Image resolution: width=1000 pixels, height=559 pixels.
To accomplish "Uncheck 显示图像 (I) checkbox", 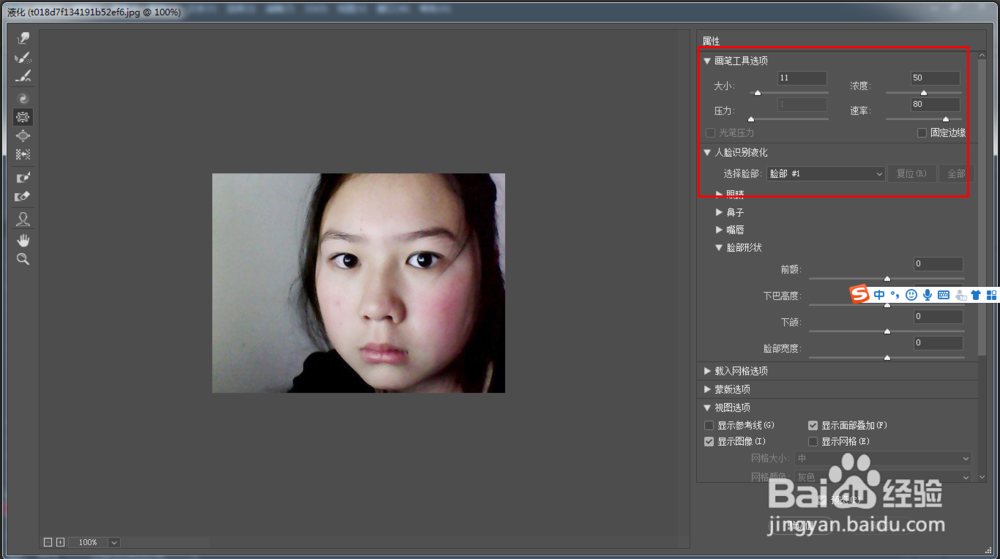I will pyautogui.click(x=709, y=441).
